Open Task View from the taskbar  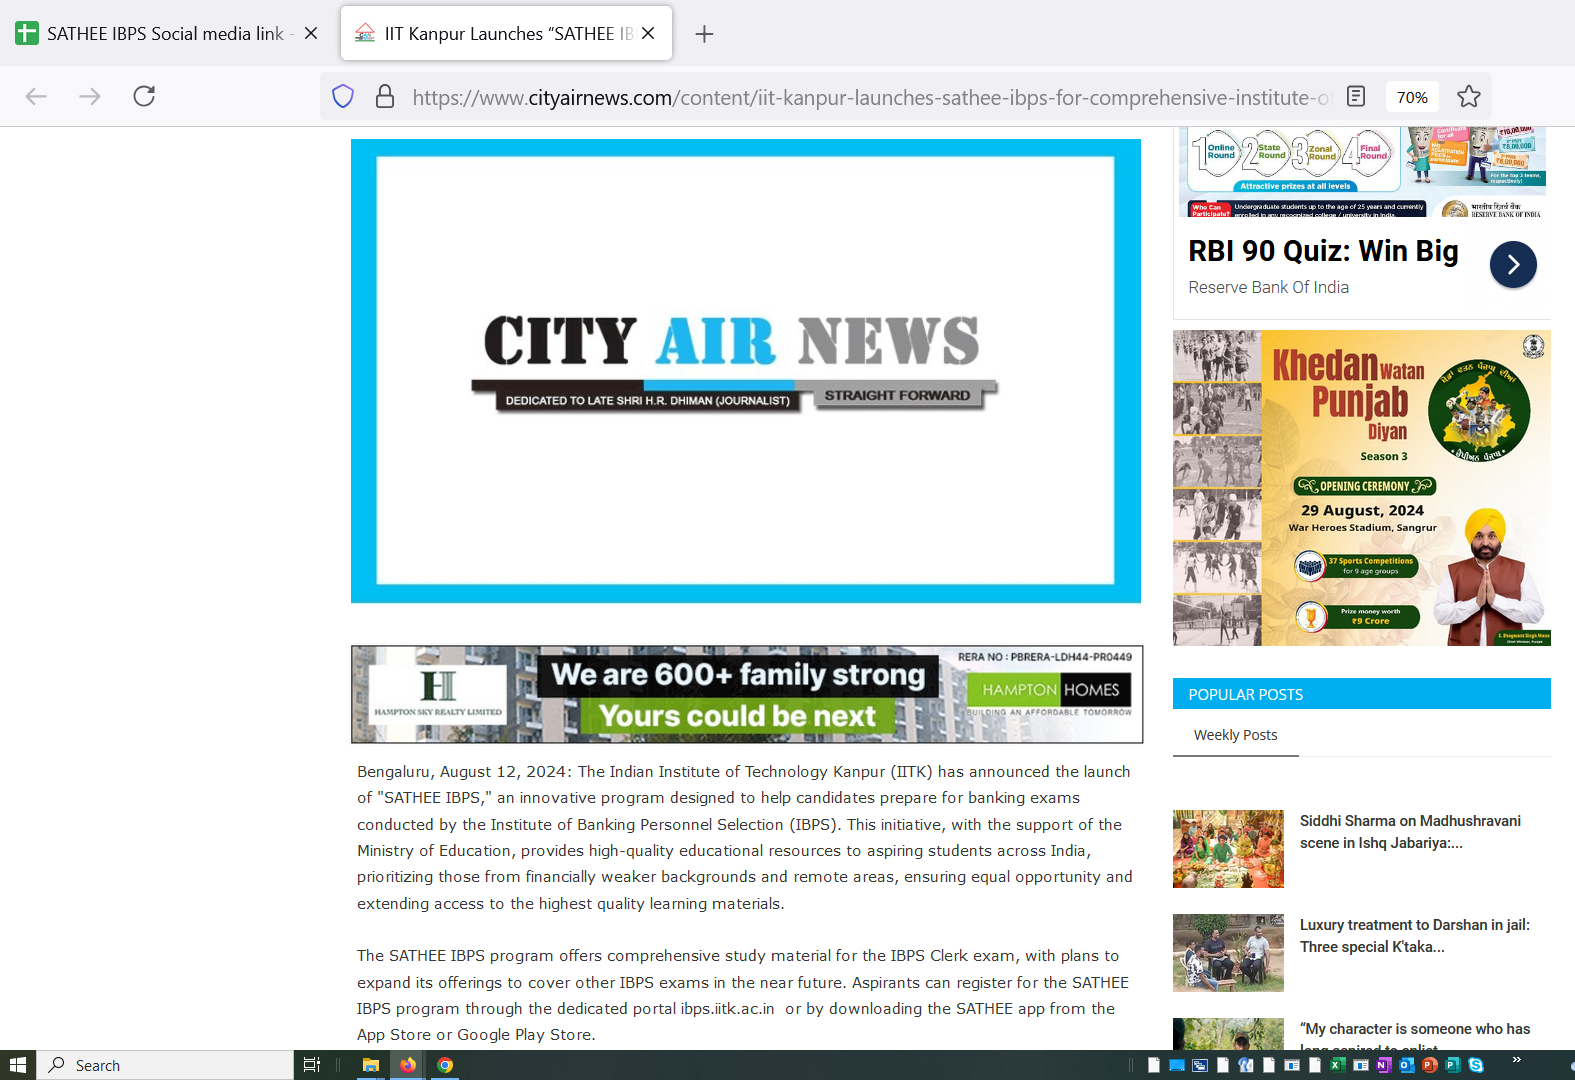[311, 1065]
